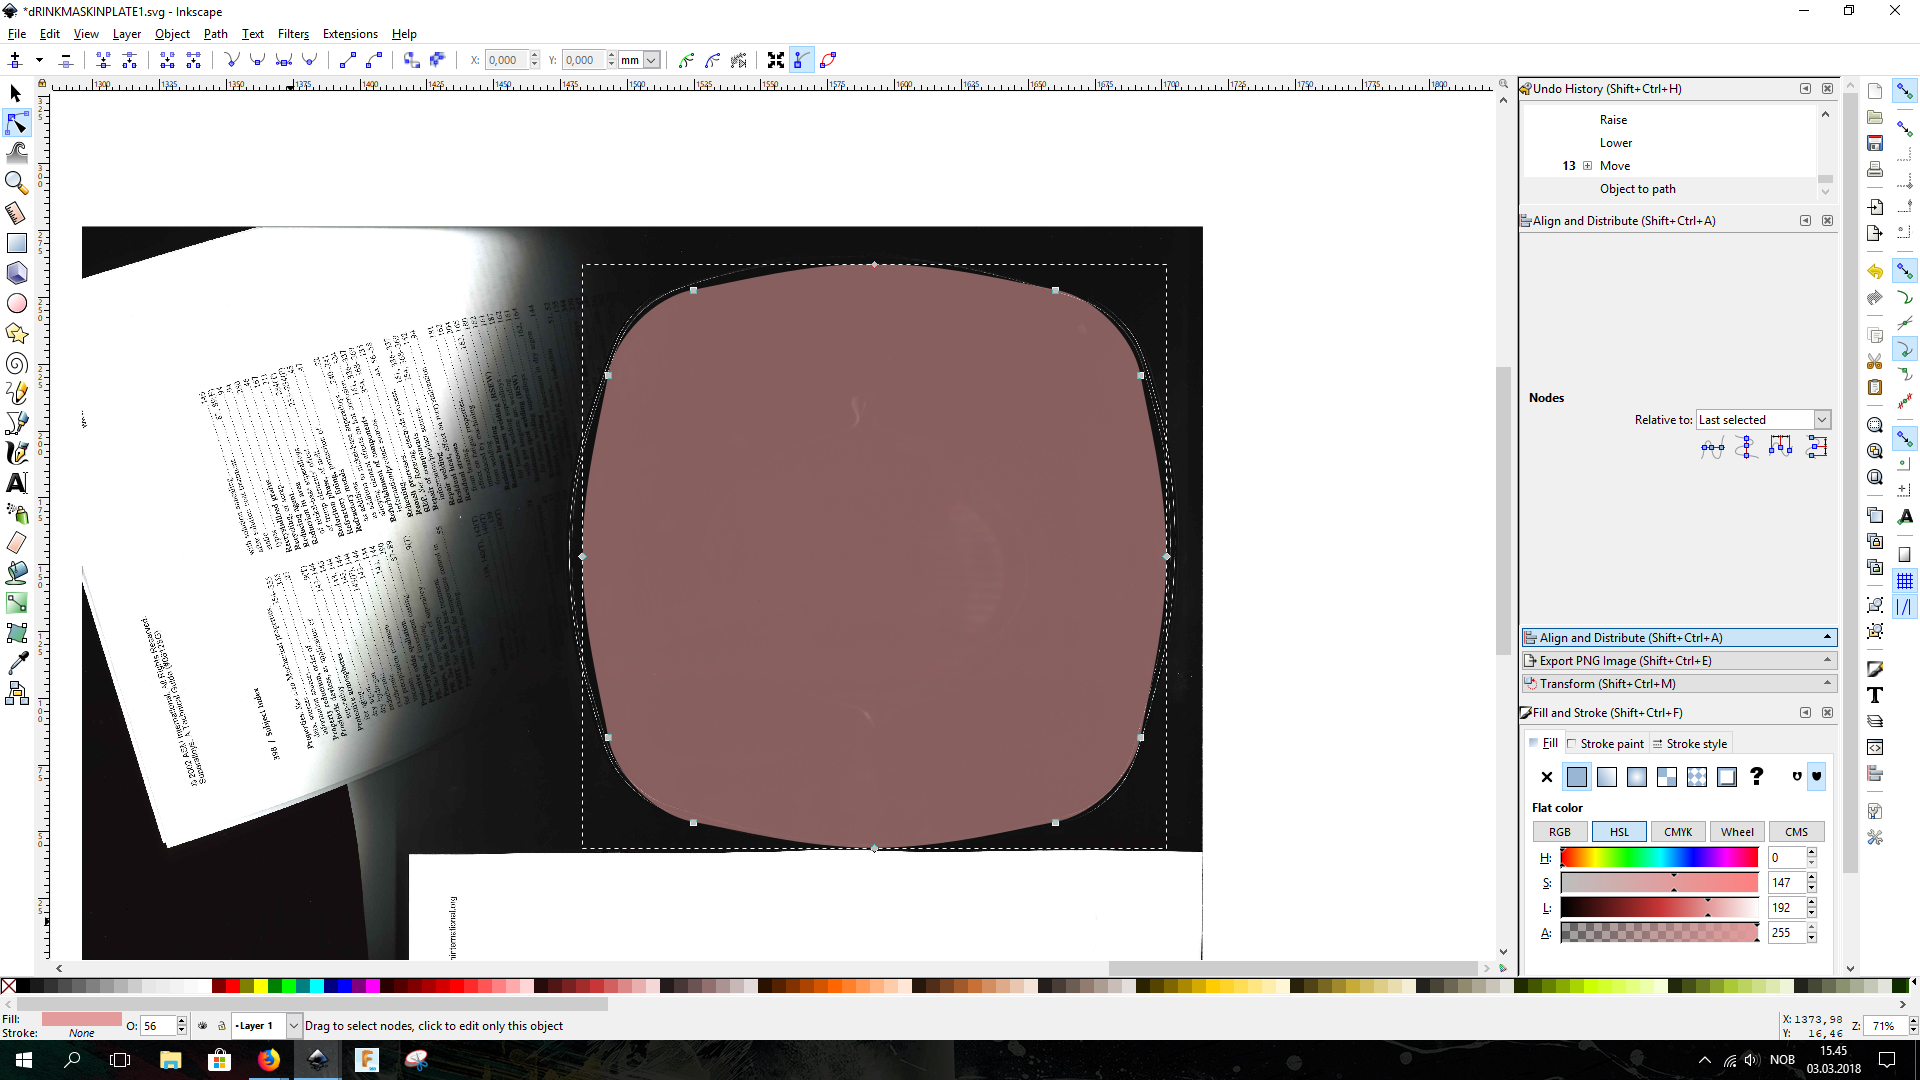The image size is (1920, 1080).
Task: Set fill to No paint X
Action: pos(1547,777)
